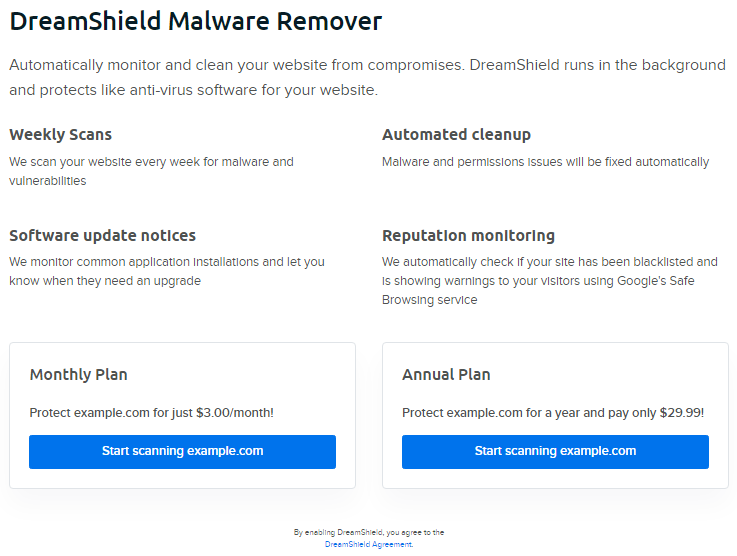Image resolution: width=737 pixels, height=556 pixels.
Task: Click the DreamShield Malware Remover page title
Action: pyautogui.click(x=196, y=21)
